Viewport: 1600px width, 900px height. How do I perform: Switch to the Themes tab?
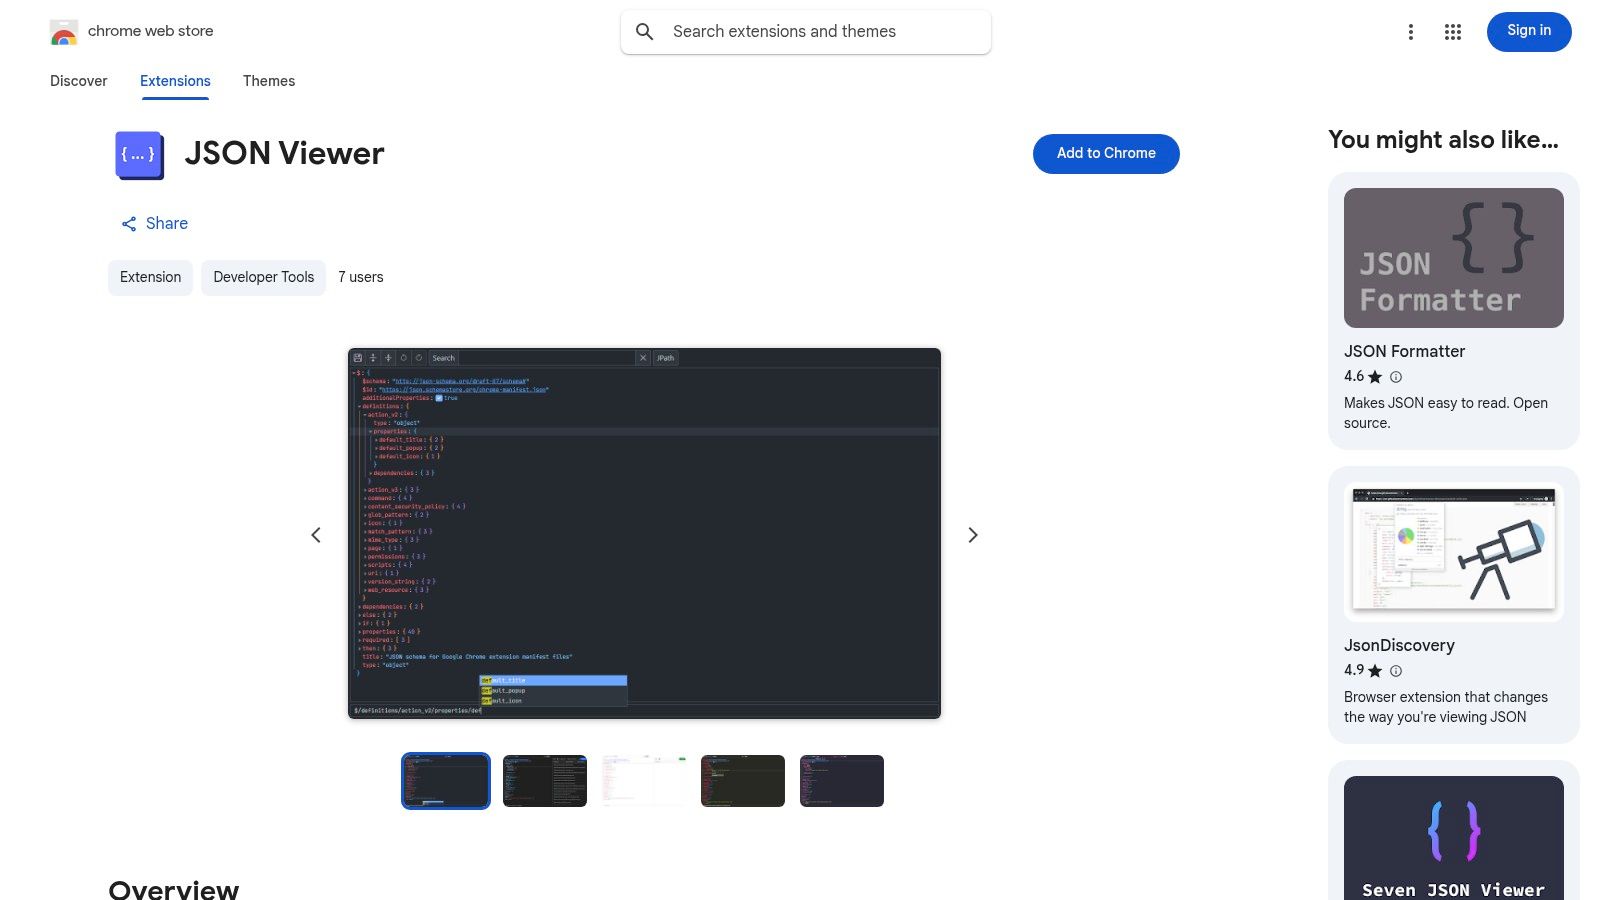(268, 81)
